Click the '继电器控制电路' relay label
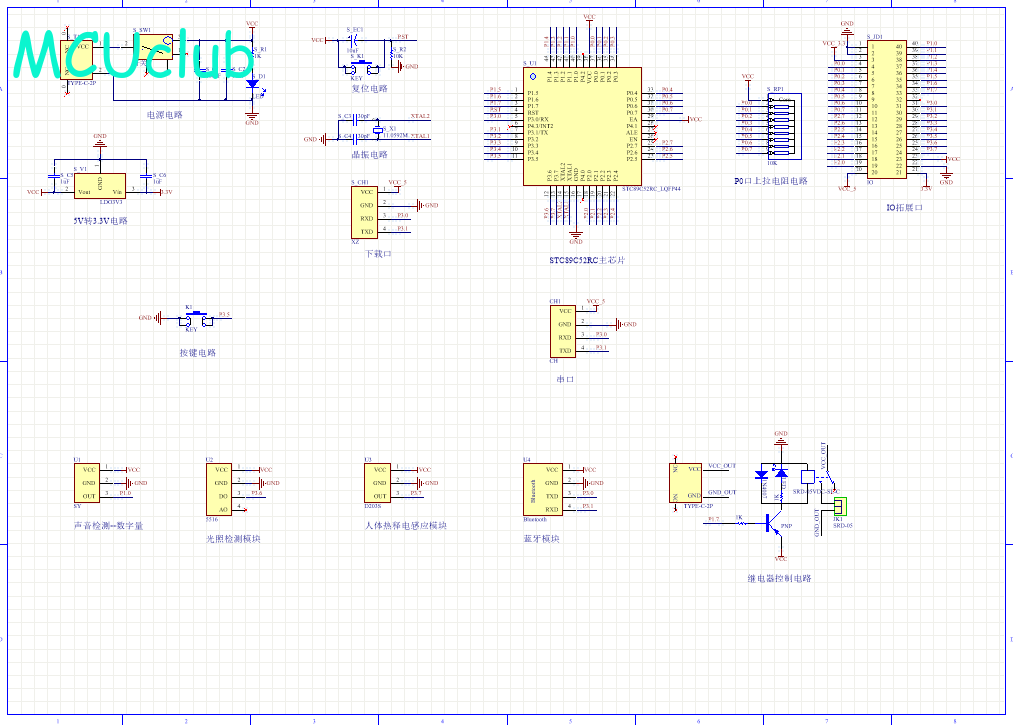1013x725 pixels. 780,579
